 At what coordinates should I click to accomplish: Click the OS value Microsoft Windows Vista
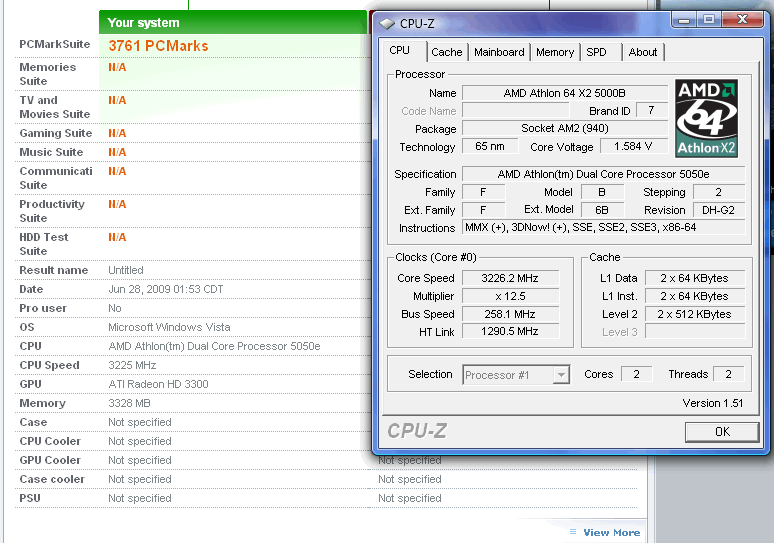(x=169, y=327)
